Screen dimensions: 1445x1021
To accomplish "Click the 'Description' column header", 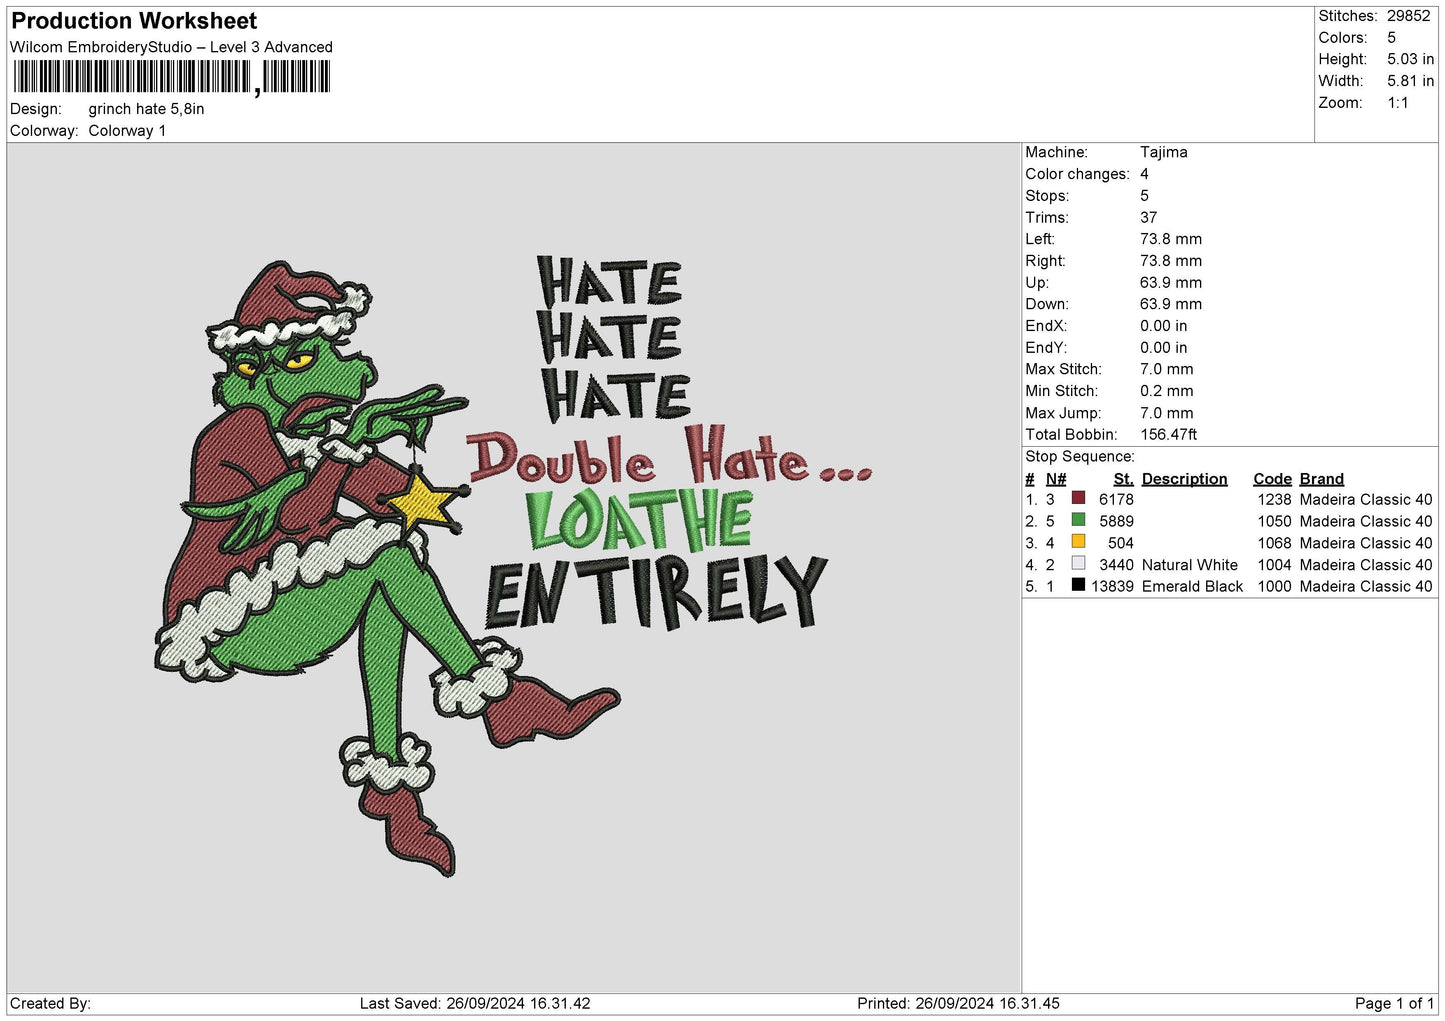I will tap(1184, 479).
